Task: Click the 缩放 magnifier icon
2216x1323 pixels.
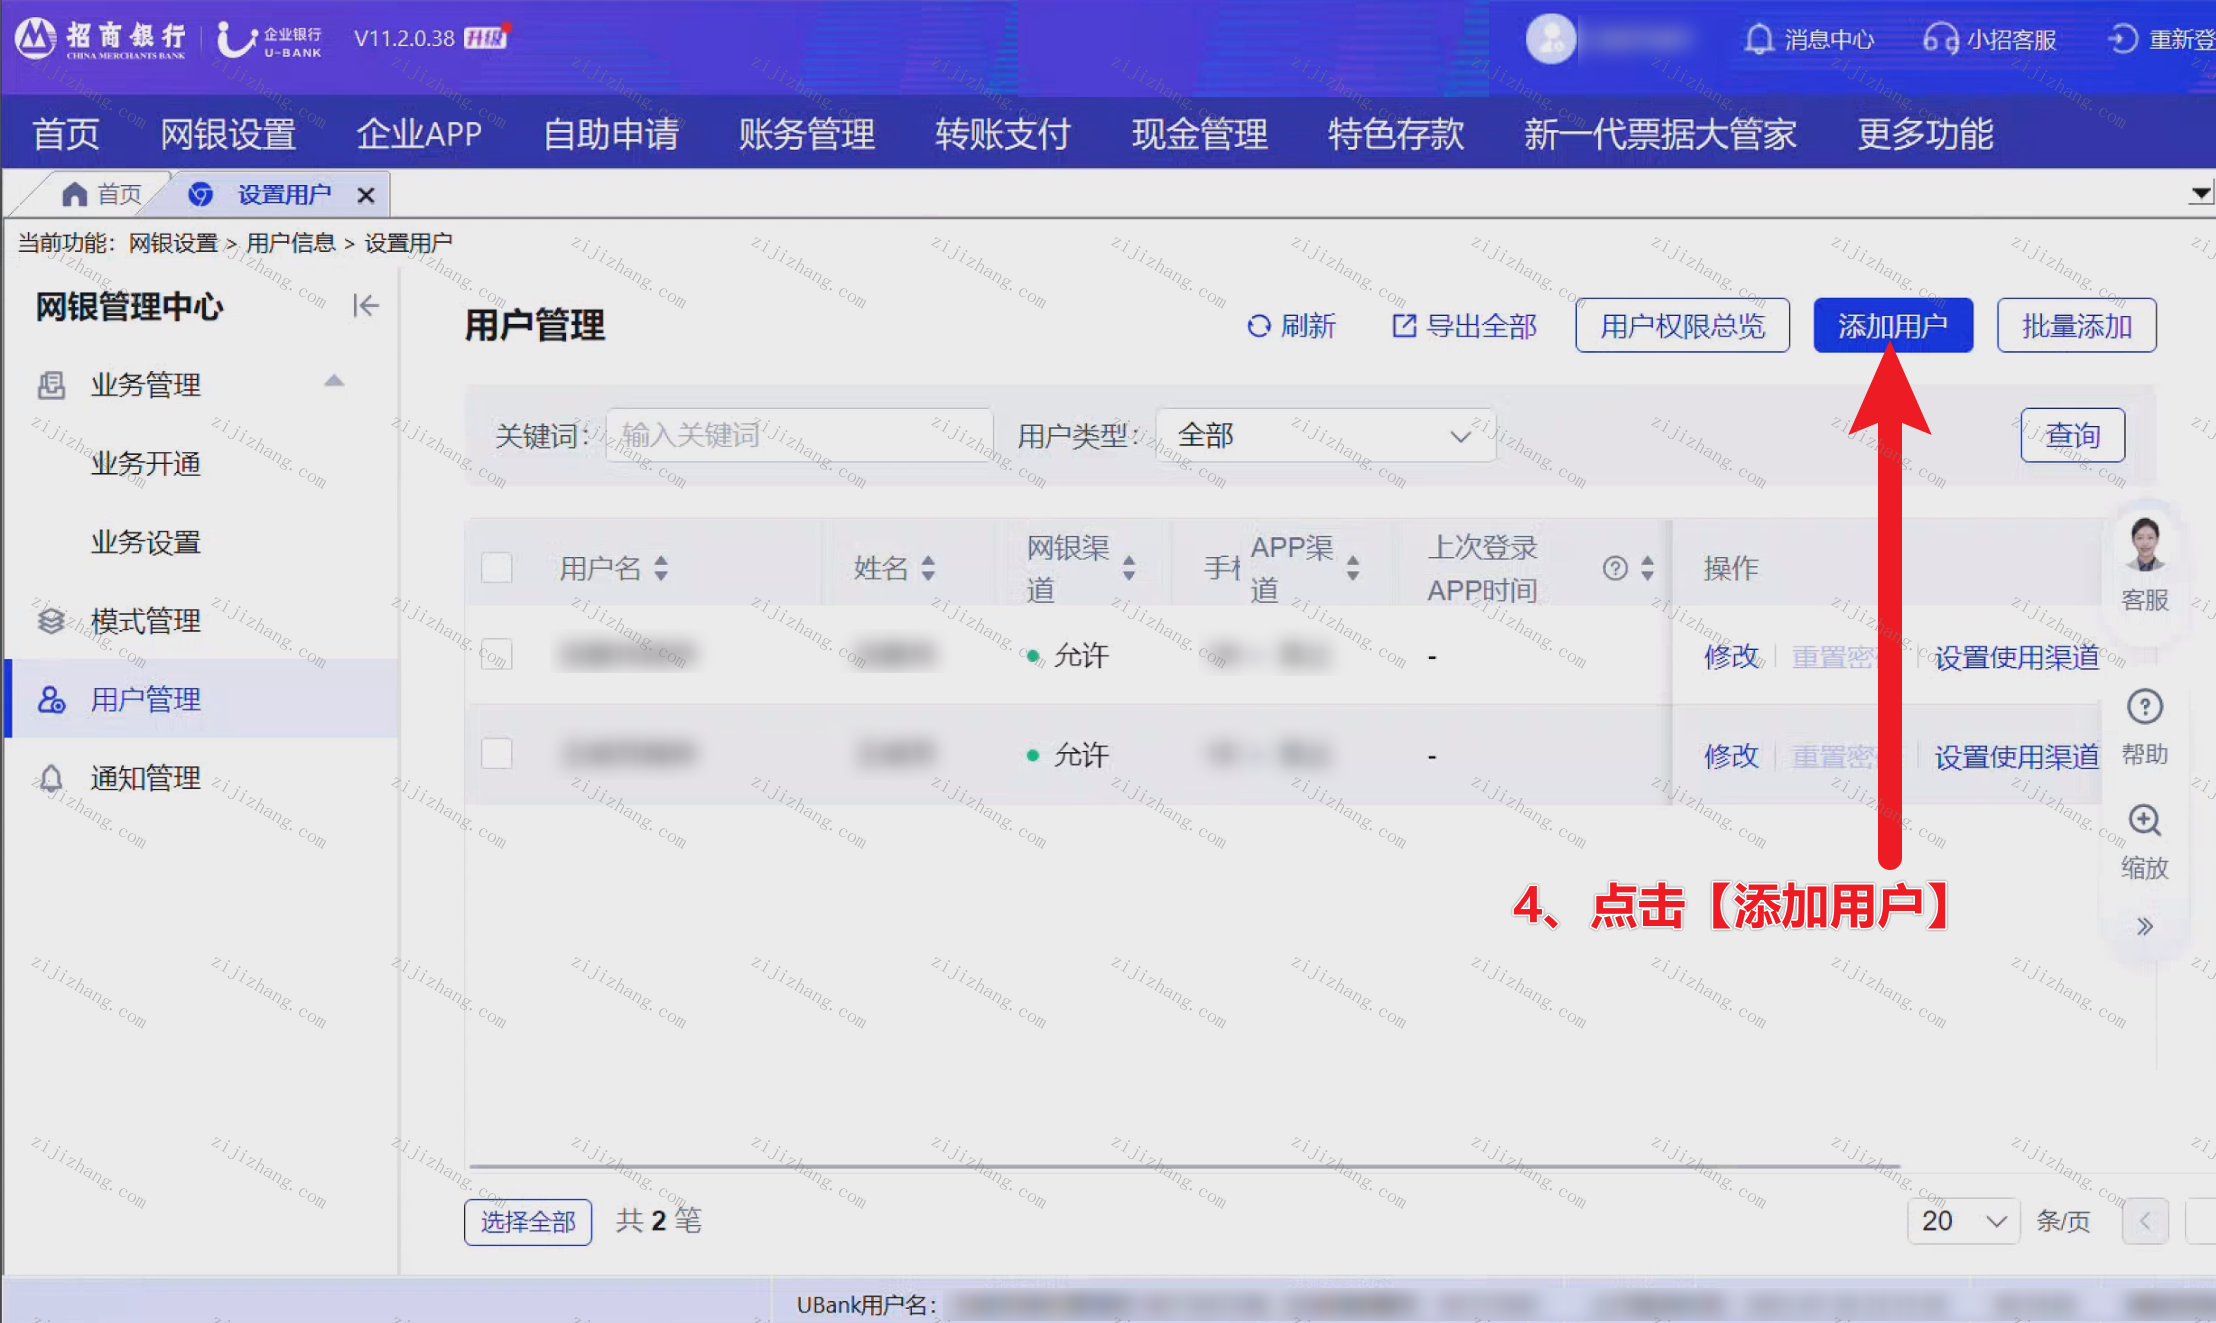Action: pyautogui.click(x=2145, y=820)
